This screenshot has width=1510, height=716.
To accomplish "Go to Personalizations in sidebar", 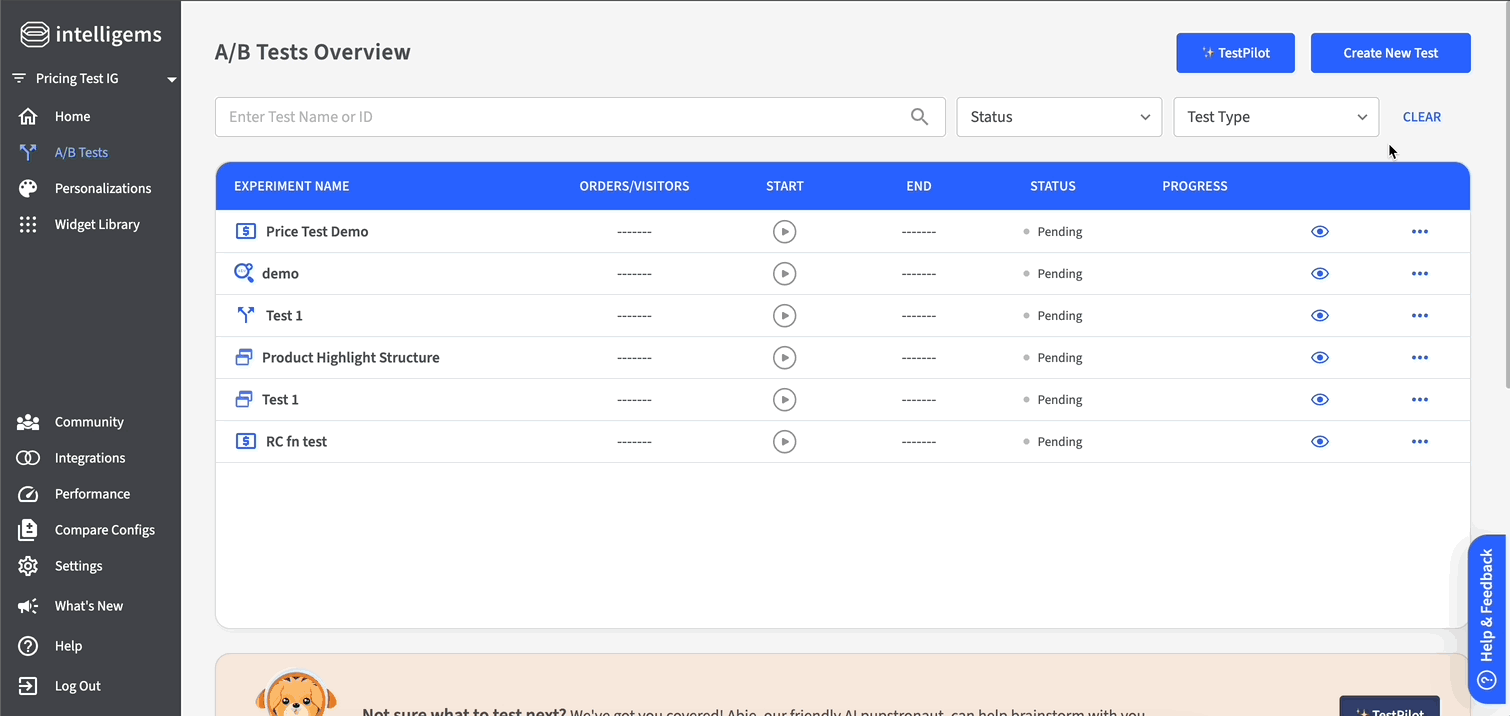I will (x=102, y=189).
